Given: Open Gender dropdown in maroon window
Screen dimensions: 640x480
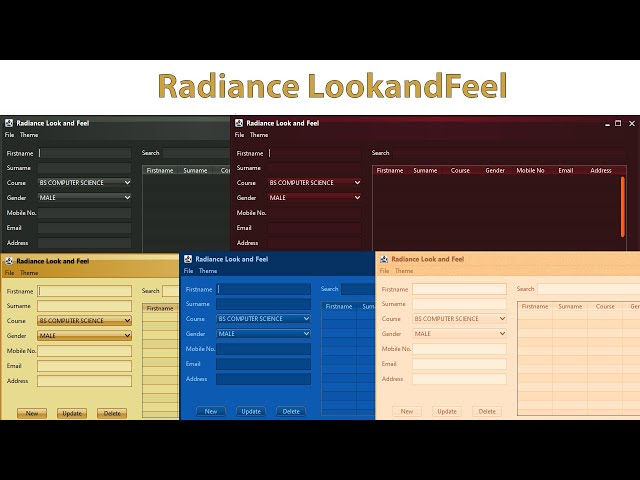Looking at the screenshot, I should click(x=314, y=198).
